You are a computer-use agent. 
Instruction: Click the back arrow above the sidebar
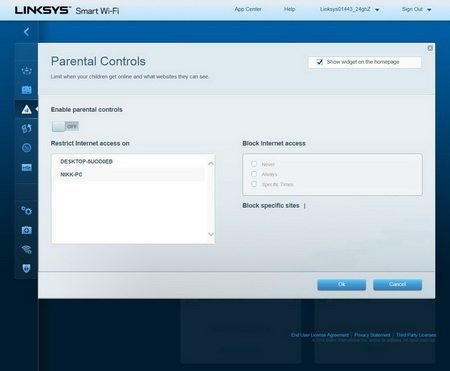tap(27, 32)
